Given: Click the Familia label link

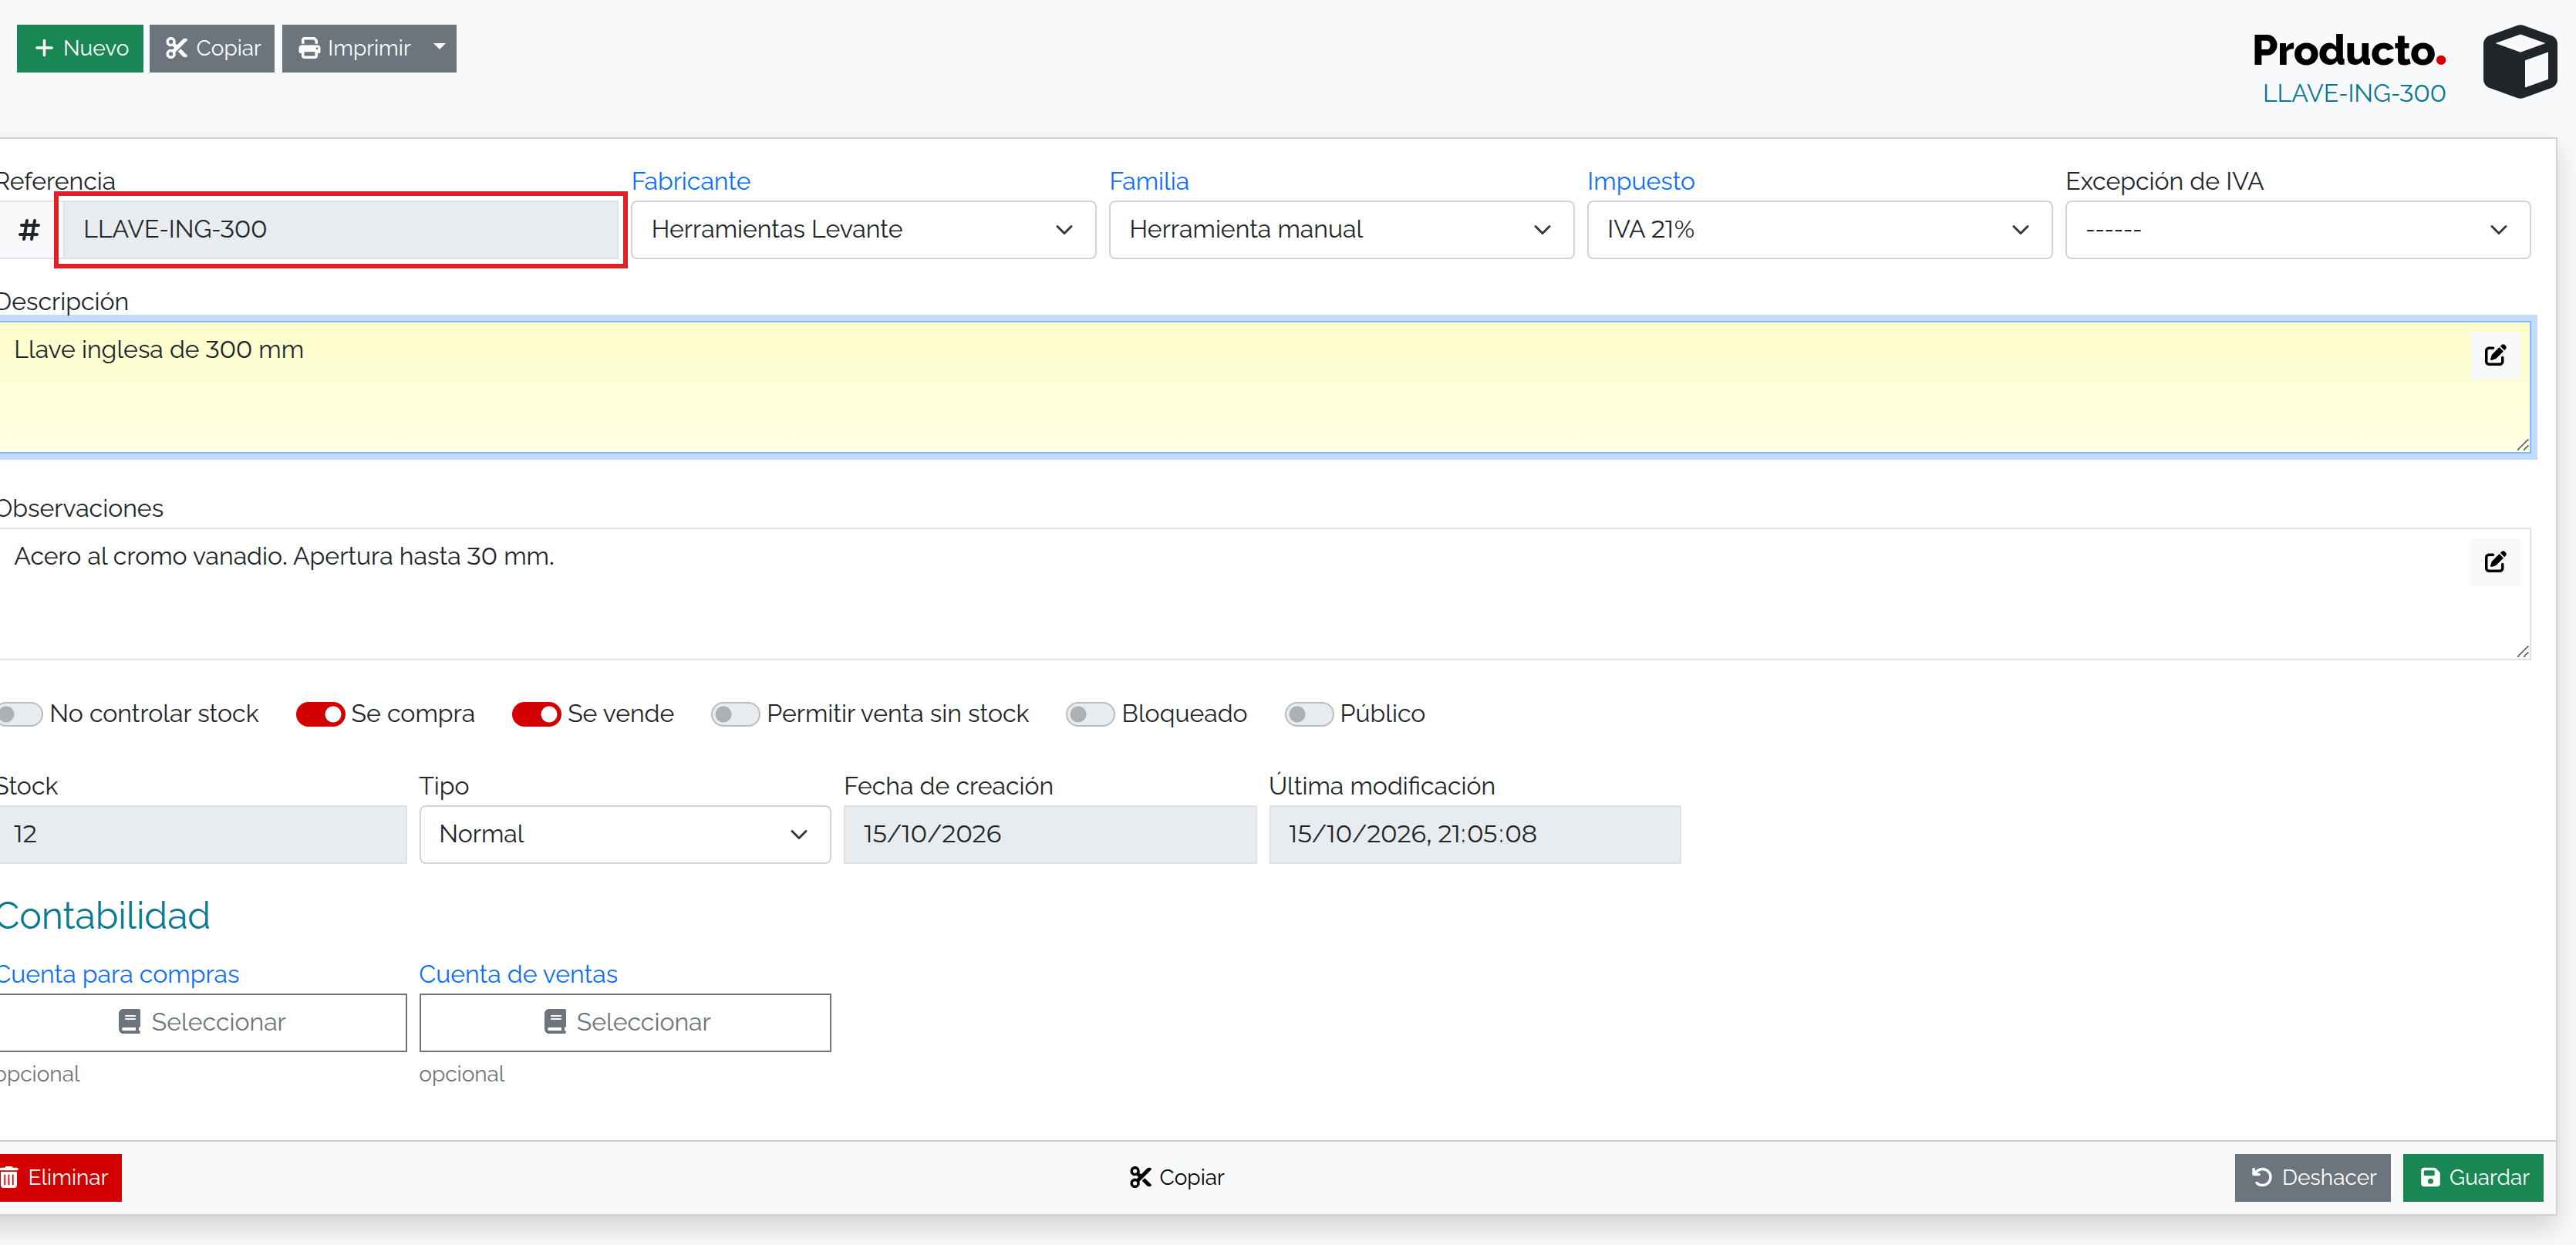Looking at the screenshot, I should pyautogui.click(x=1149, y=181).
